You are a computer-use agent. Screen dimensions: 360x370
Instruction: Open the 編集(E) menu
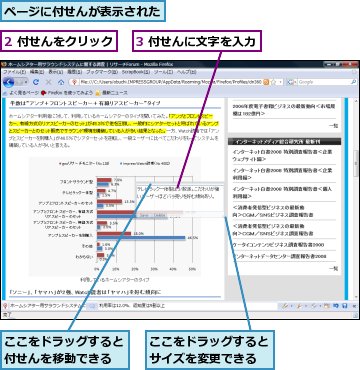tap(37, 72)
